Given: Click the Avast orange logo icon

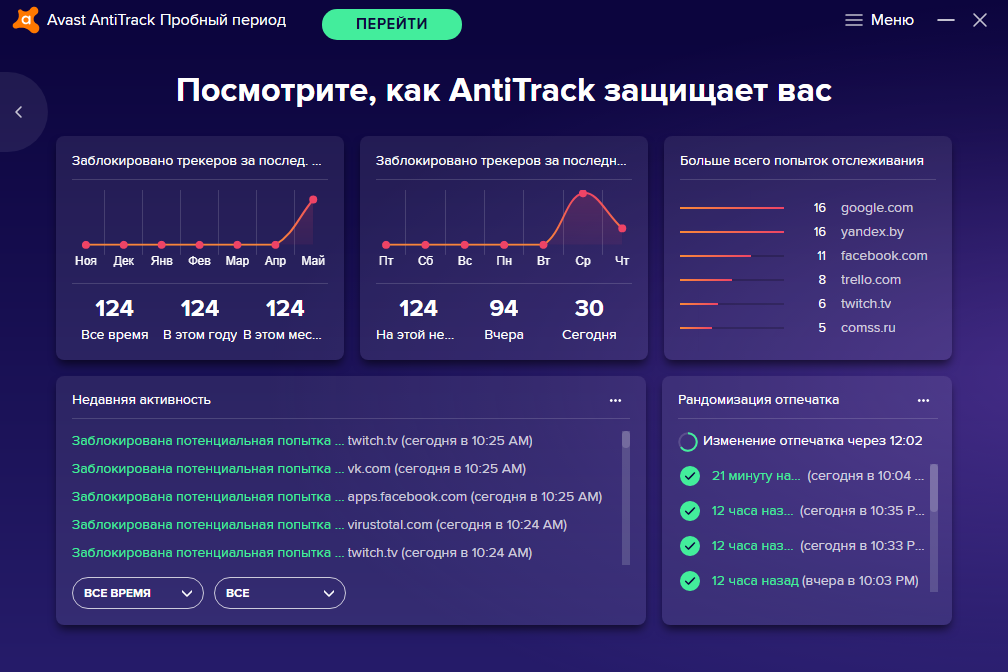Looking at the screenshot, I should pyautogui.click(x=26, y=20).
